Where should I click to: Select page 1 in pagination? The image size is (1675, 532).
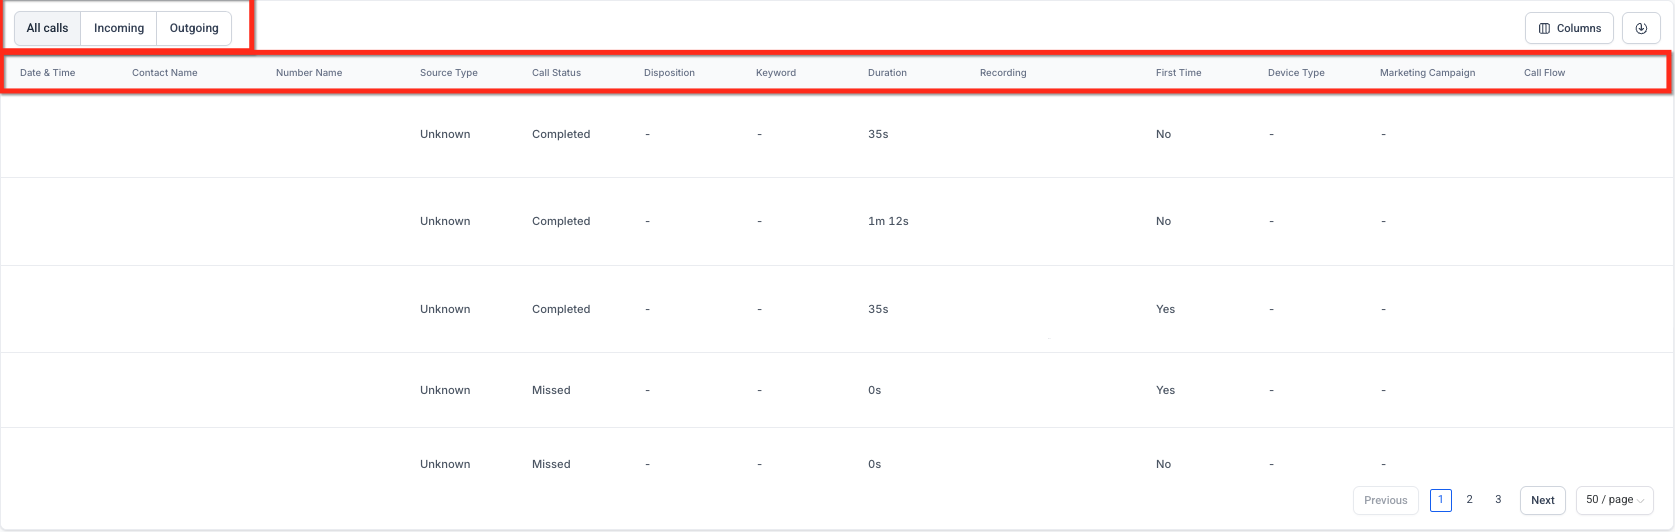1441,500
